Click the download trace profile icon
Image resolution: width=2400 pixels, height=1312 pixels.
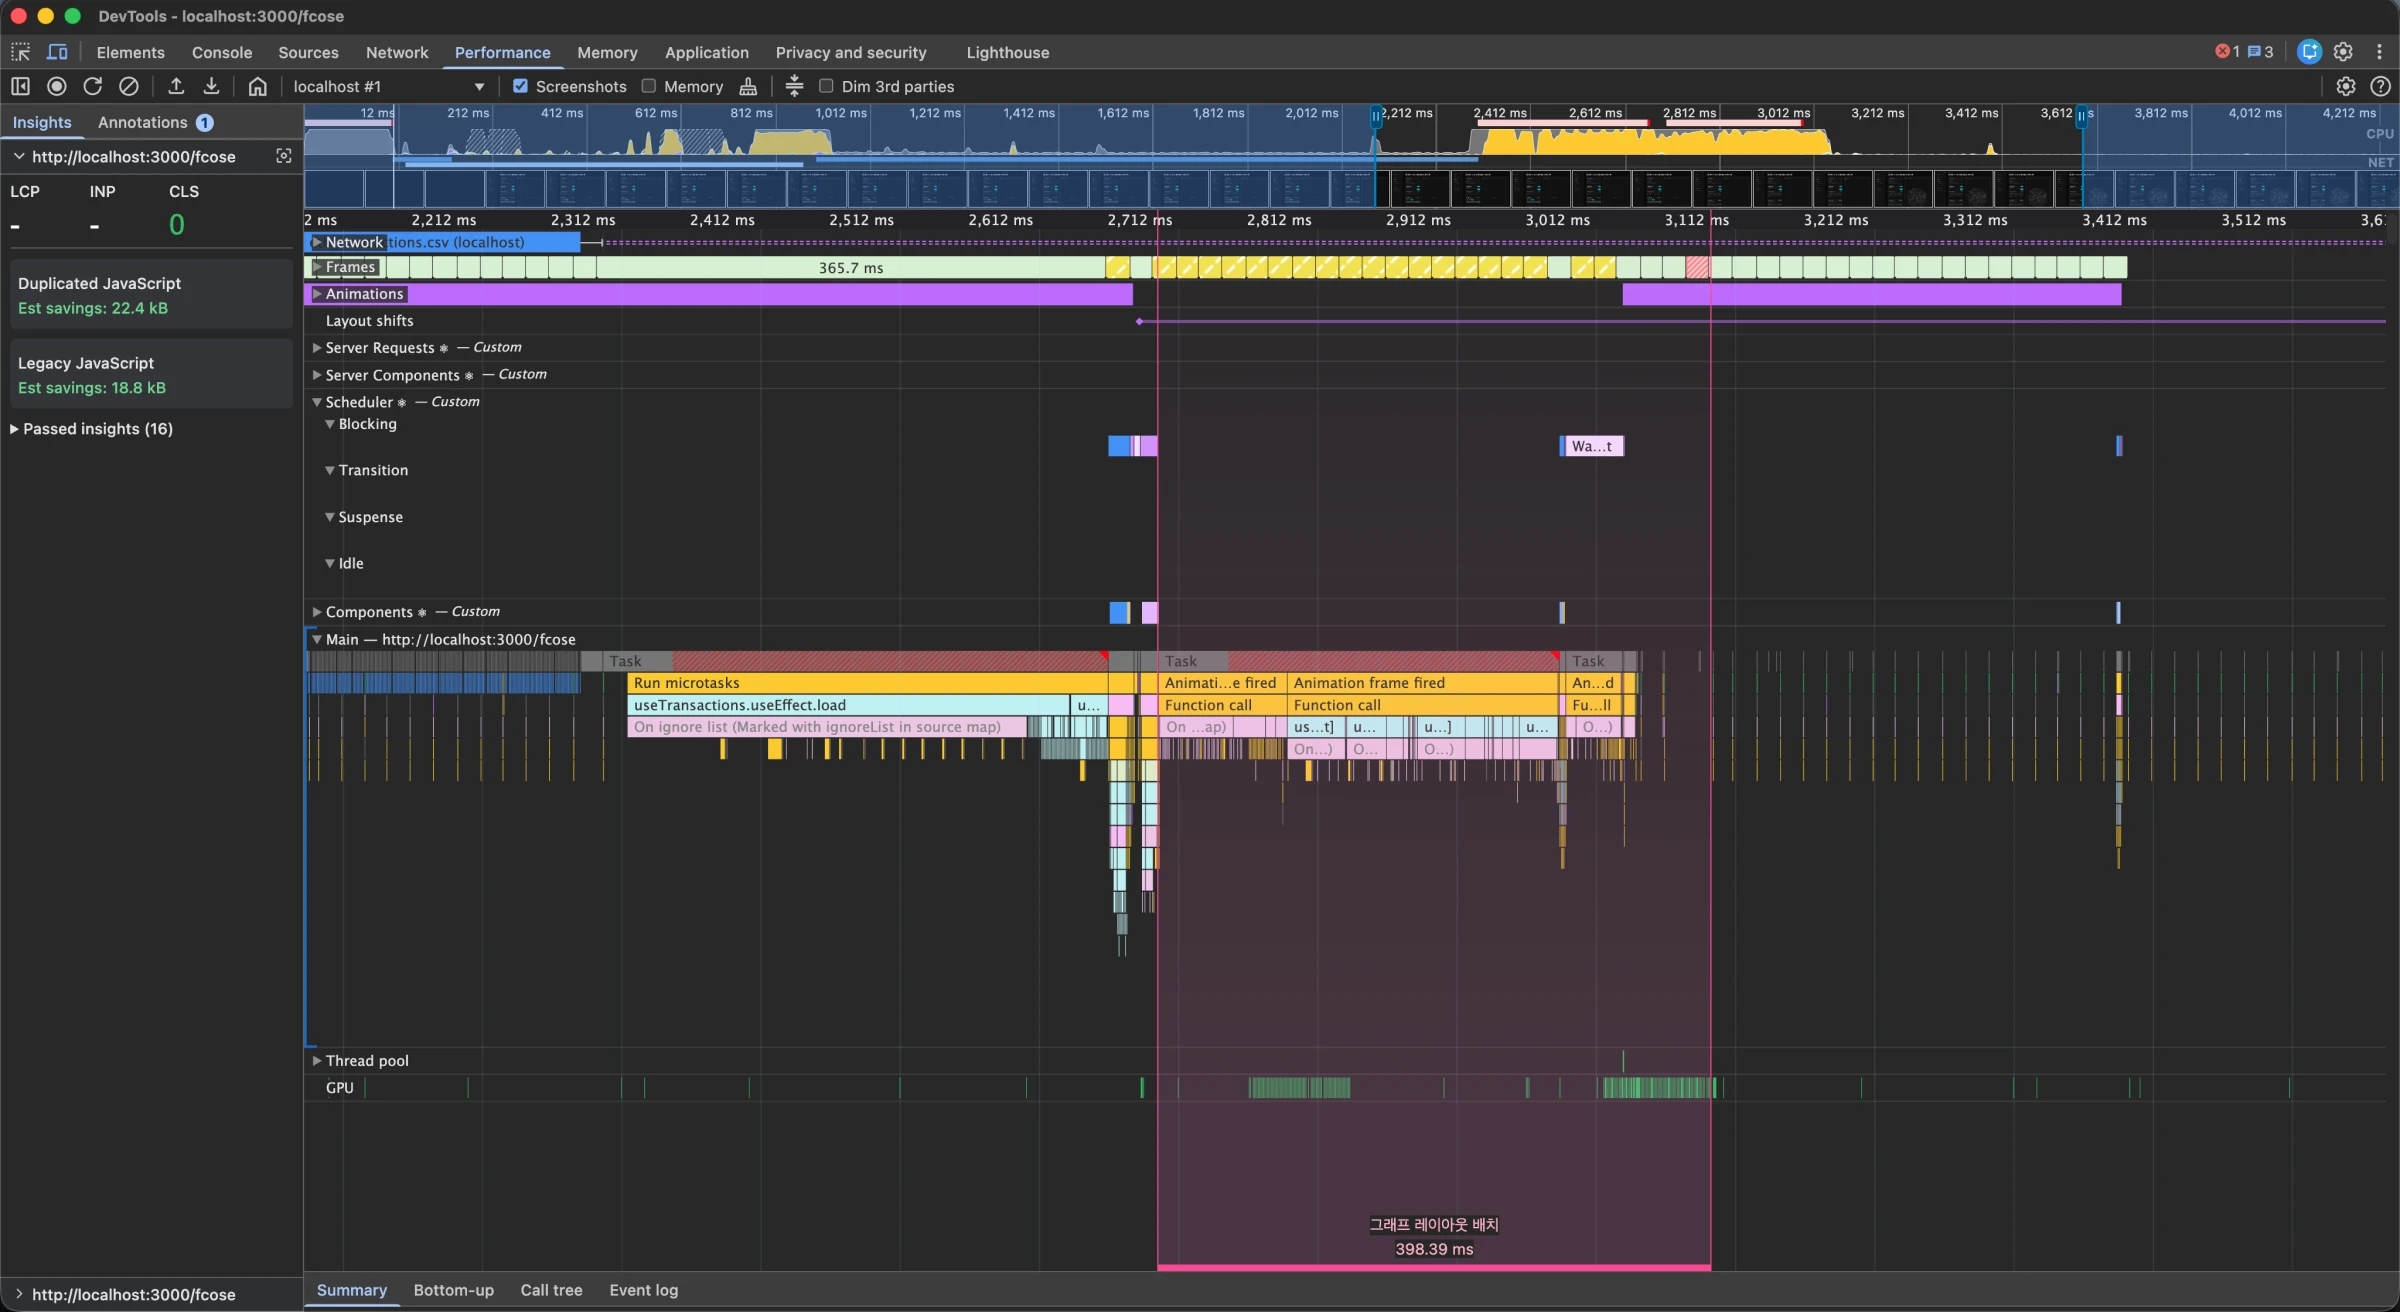[211, 86]
